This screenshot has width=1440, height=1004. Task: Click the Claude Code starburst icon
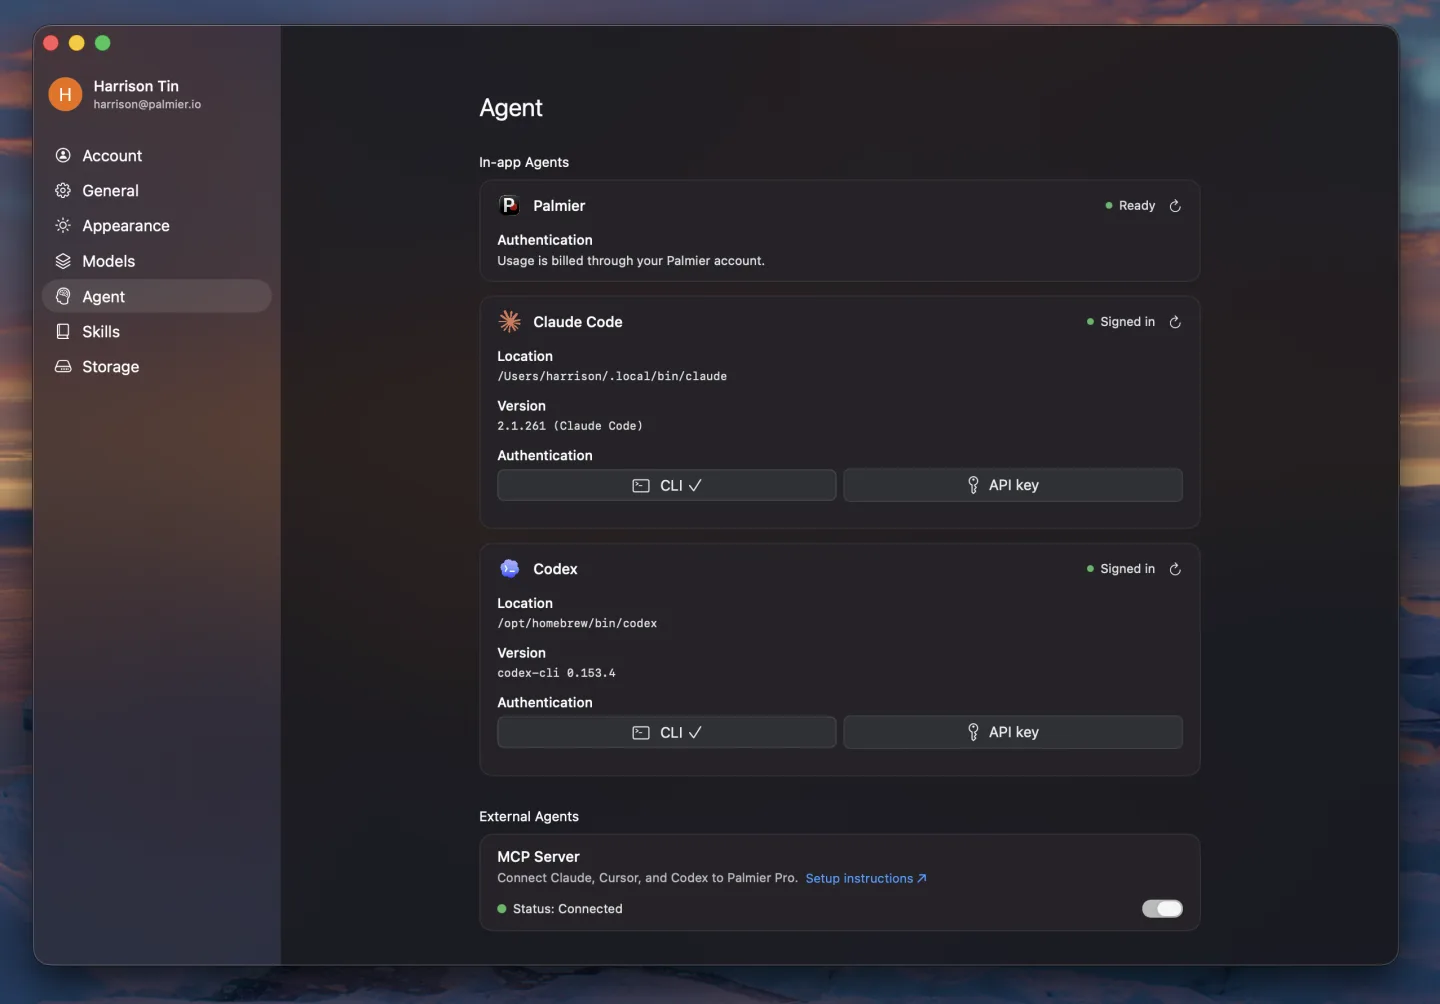click(x=509, y=321)
